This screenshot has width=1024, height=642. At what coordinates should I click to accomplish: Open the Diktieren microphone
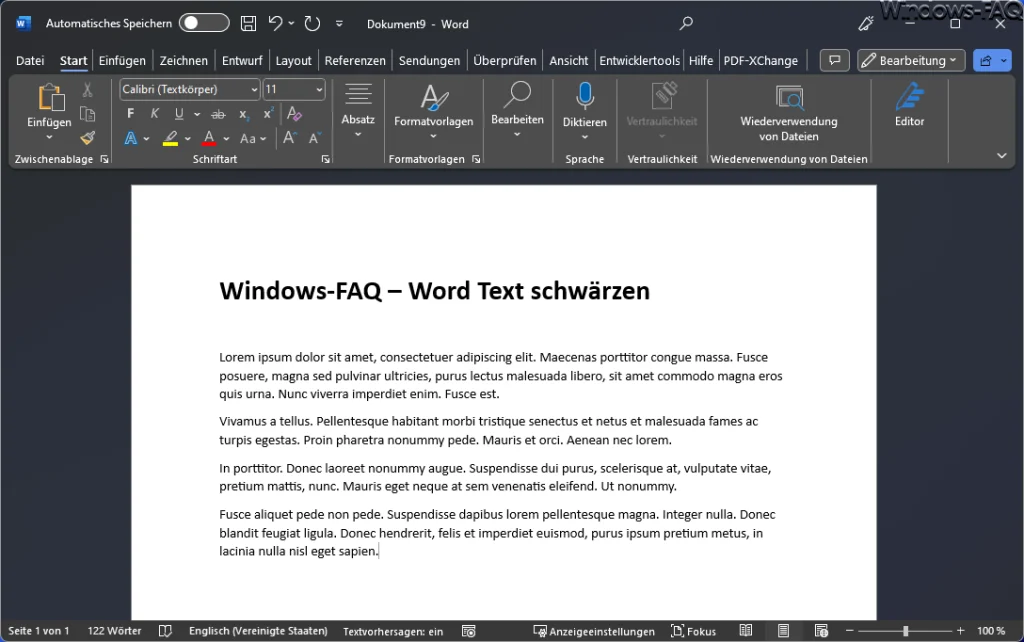tap(584, 96)
